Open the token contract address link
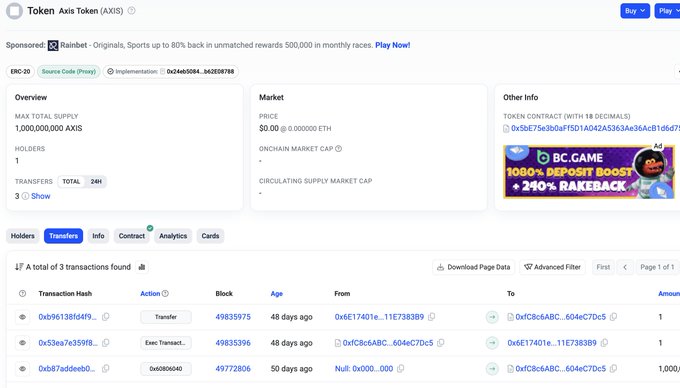This screenshot has width=680, height=388. tap(595, 128)
